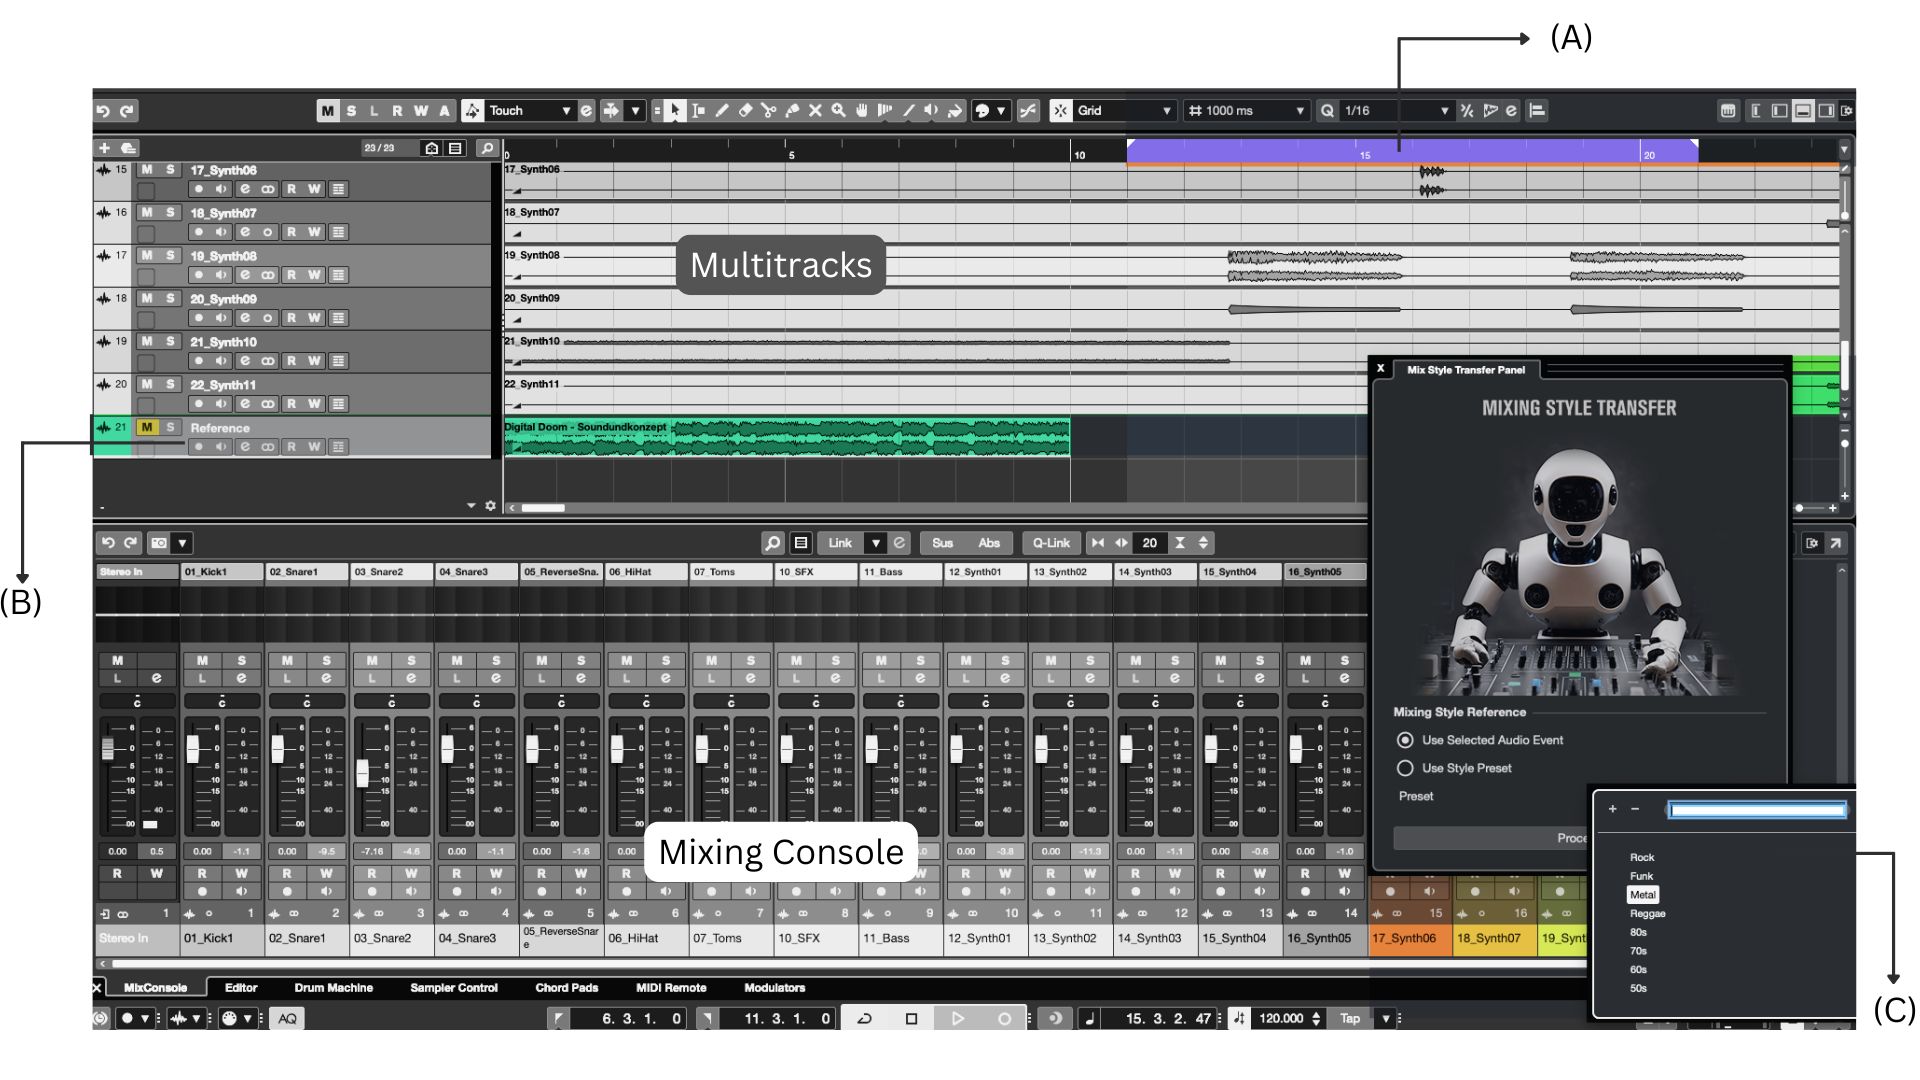Open the Drum Machine tab

(x=334, y=988)
